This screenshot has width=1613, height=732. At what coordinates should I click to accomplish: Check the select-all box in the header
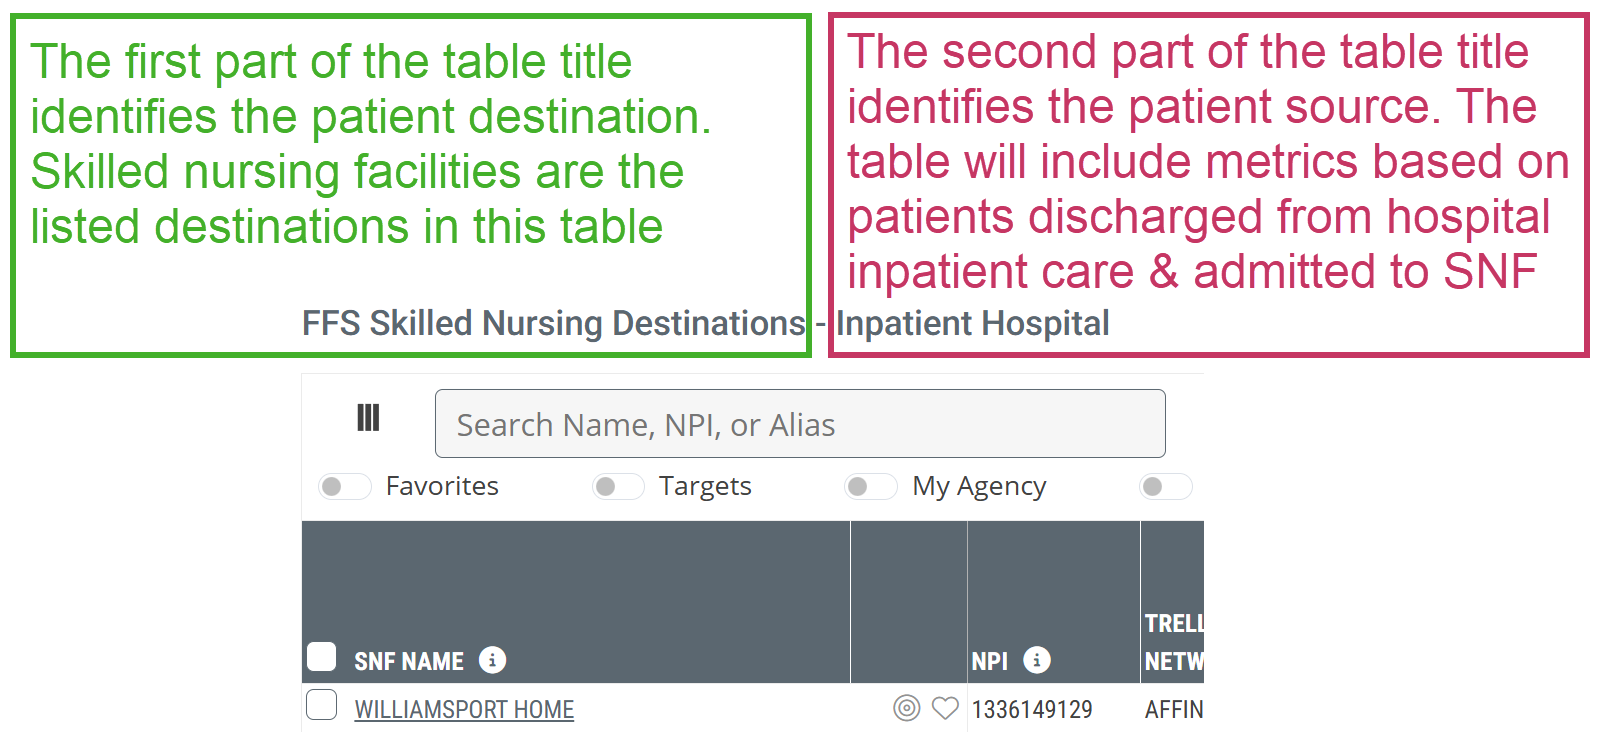point(322,657)
